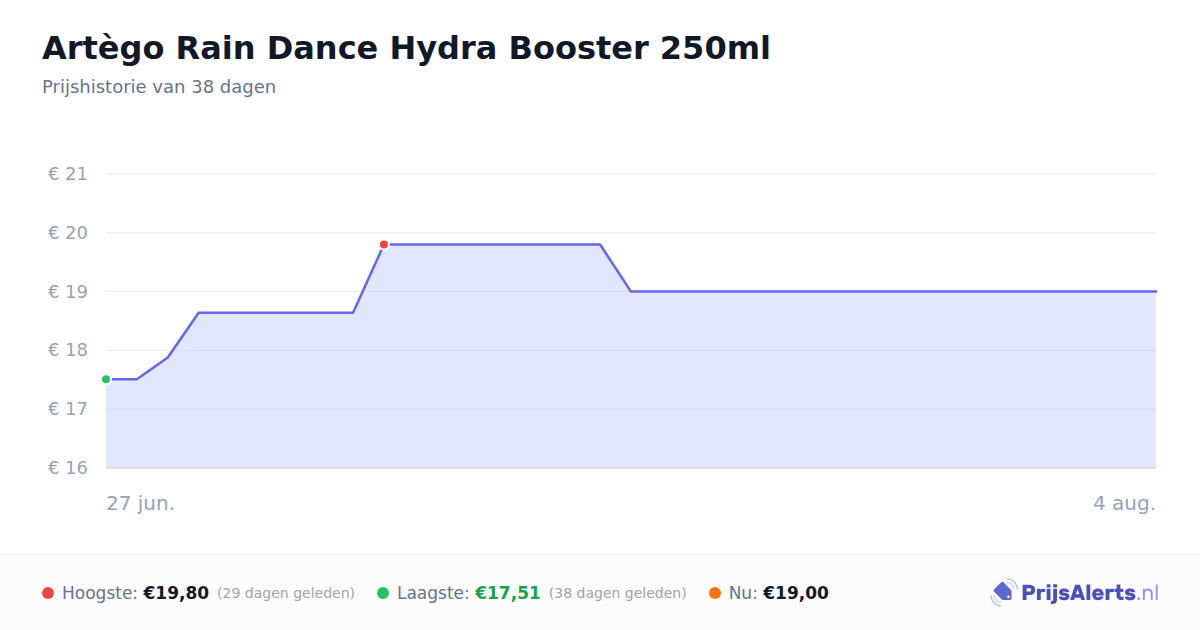Click the Prijshistorie van 38 dagen subtitle

tap(159, 87)
